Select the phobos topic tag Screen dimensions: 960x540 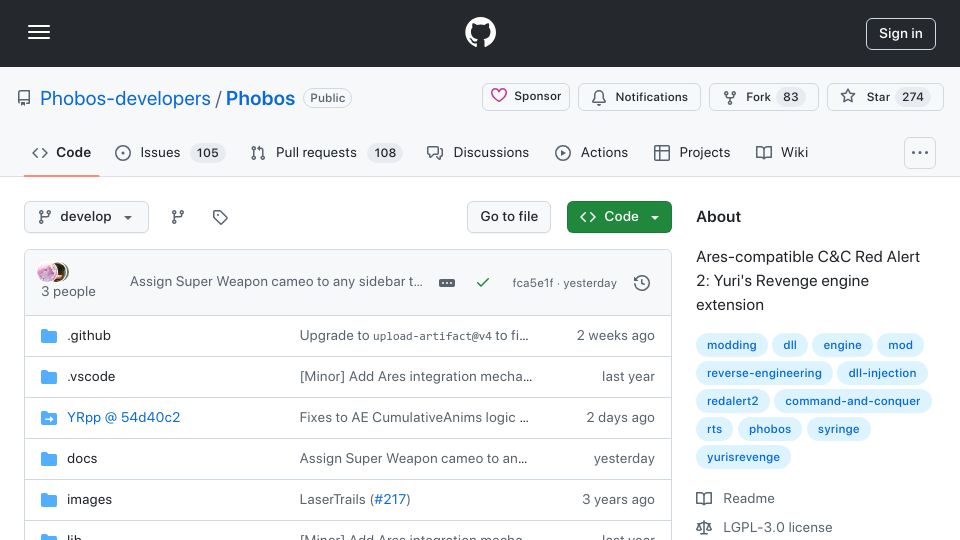pos(770,430)
